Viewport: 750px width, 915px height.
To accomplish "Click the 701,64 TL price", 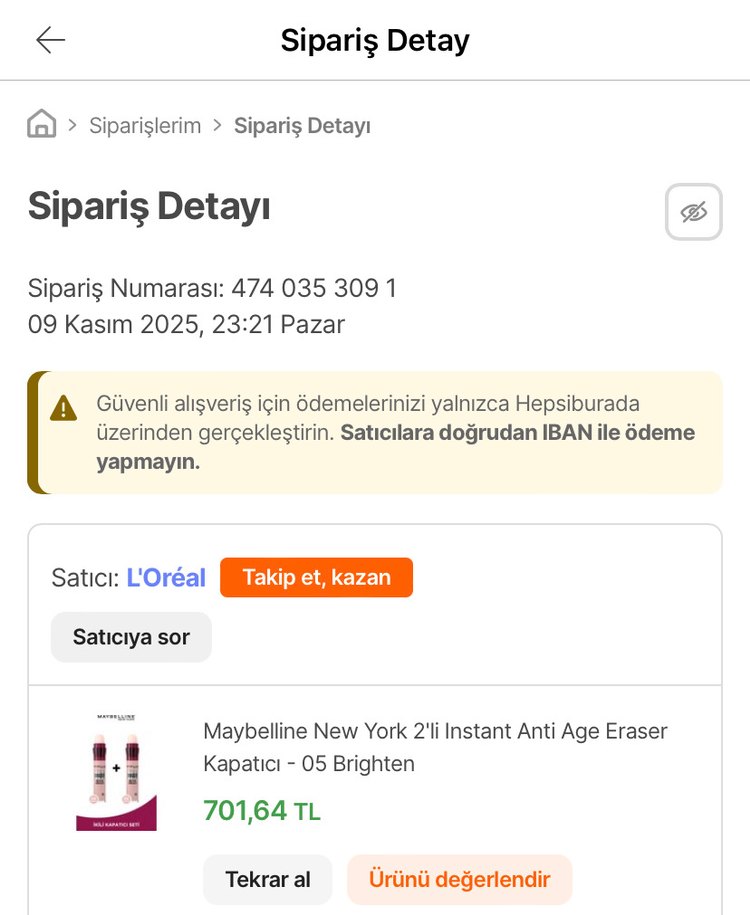I will (262, 810).
